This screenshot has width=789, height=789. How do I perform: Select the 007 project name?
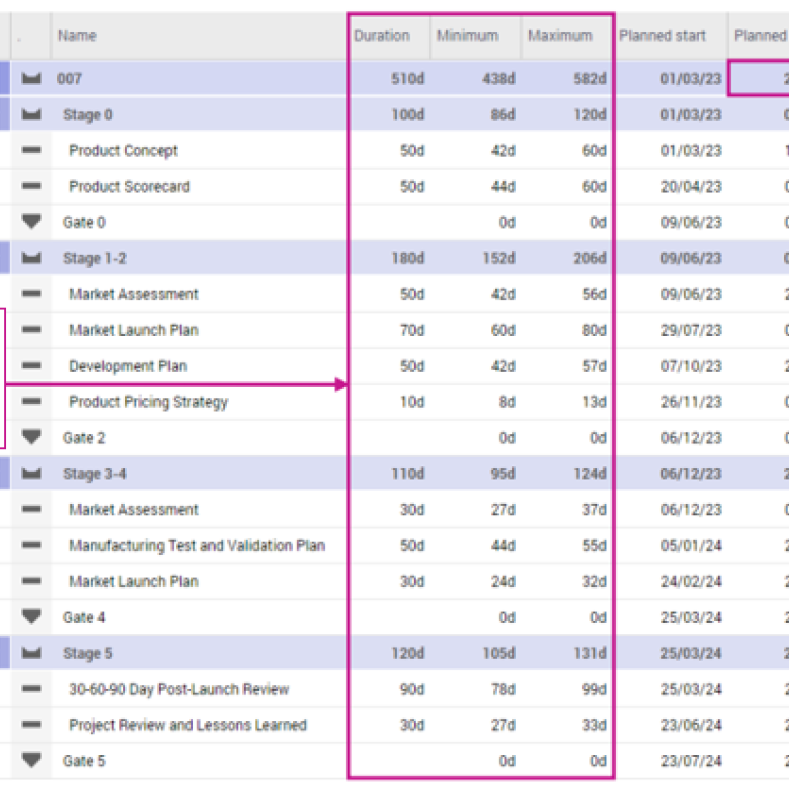69,78
